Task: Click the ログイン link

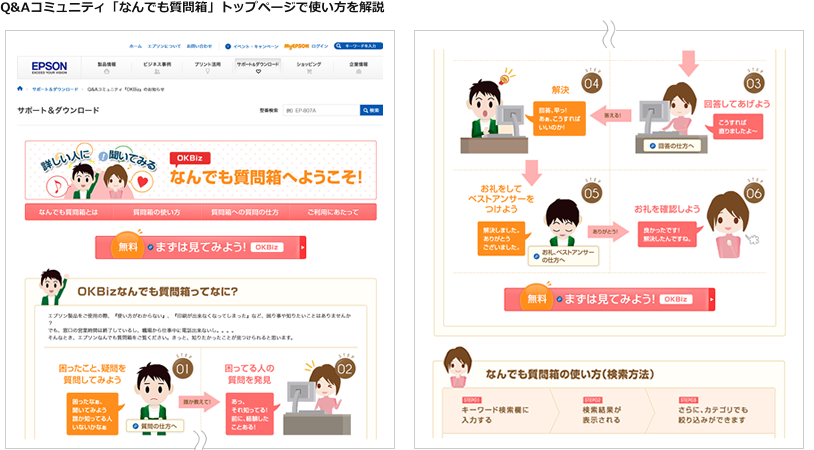Action: click(x=320, y=46)
